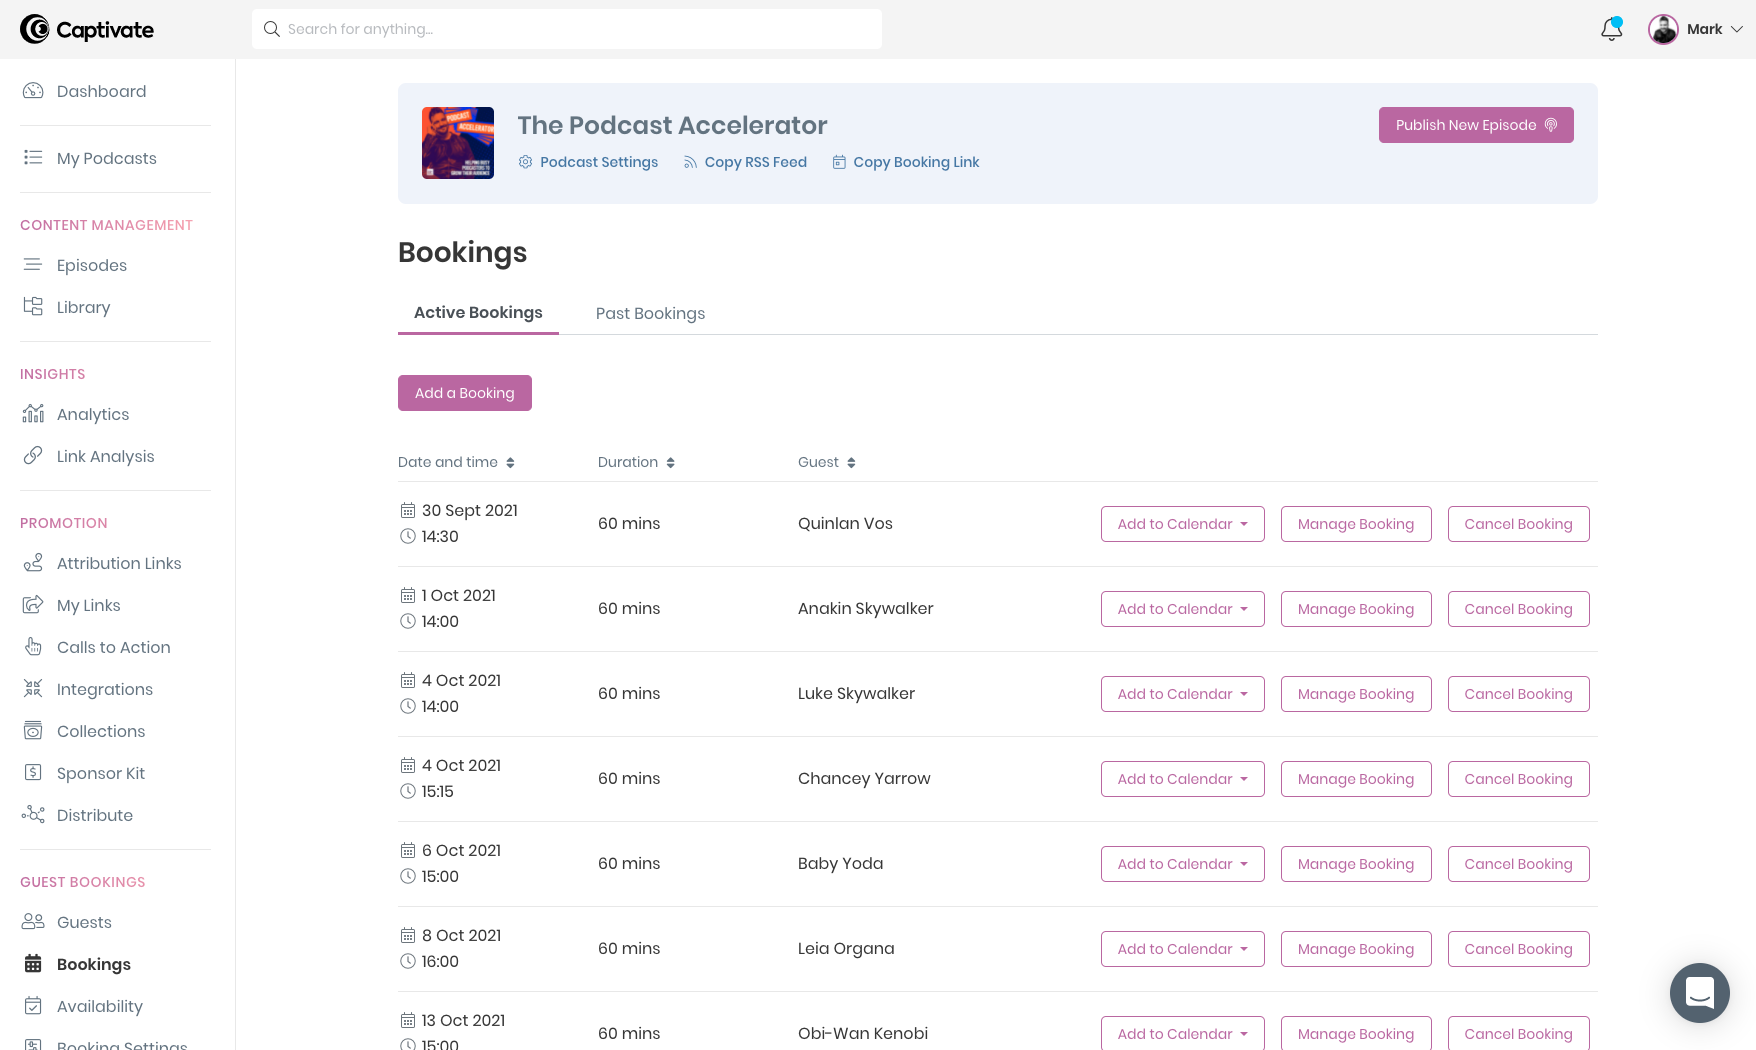Sort bookings by Guest name
The height and width of the screenshot is (1050, 1756).
pyautogui.click(x=826, y=462)
